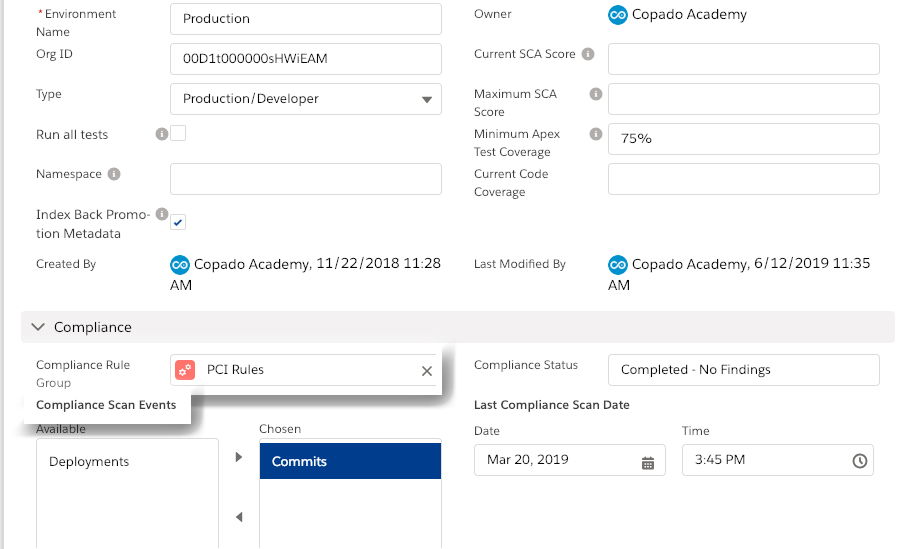Screen dimensions: 909x549
Task: Uncheck Index Back Promotion Metadata checkbox
Action: tap(178, 222)
